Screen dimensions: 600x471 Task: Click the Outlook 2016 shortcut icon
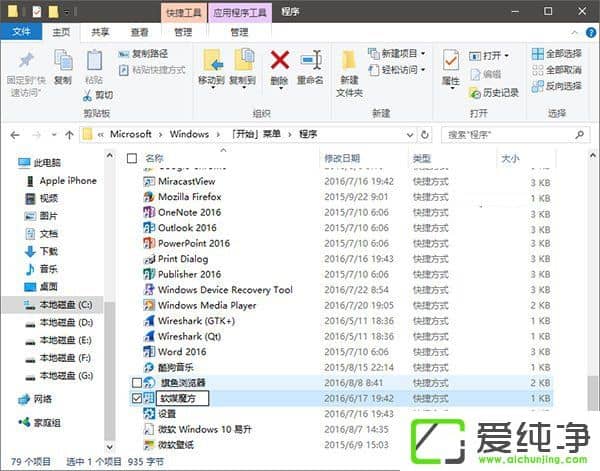(149, 228)
